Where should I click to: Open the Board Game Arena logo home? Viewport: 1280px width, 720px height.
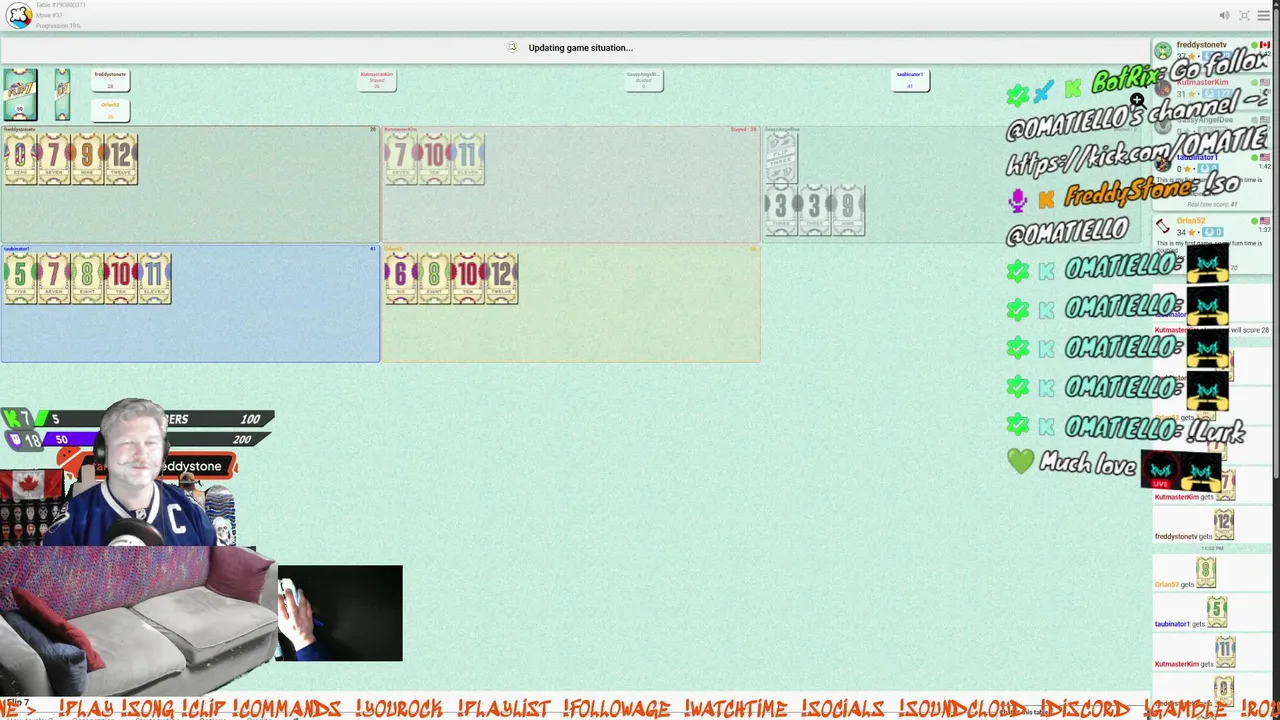tap(19, 15)
